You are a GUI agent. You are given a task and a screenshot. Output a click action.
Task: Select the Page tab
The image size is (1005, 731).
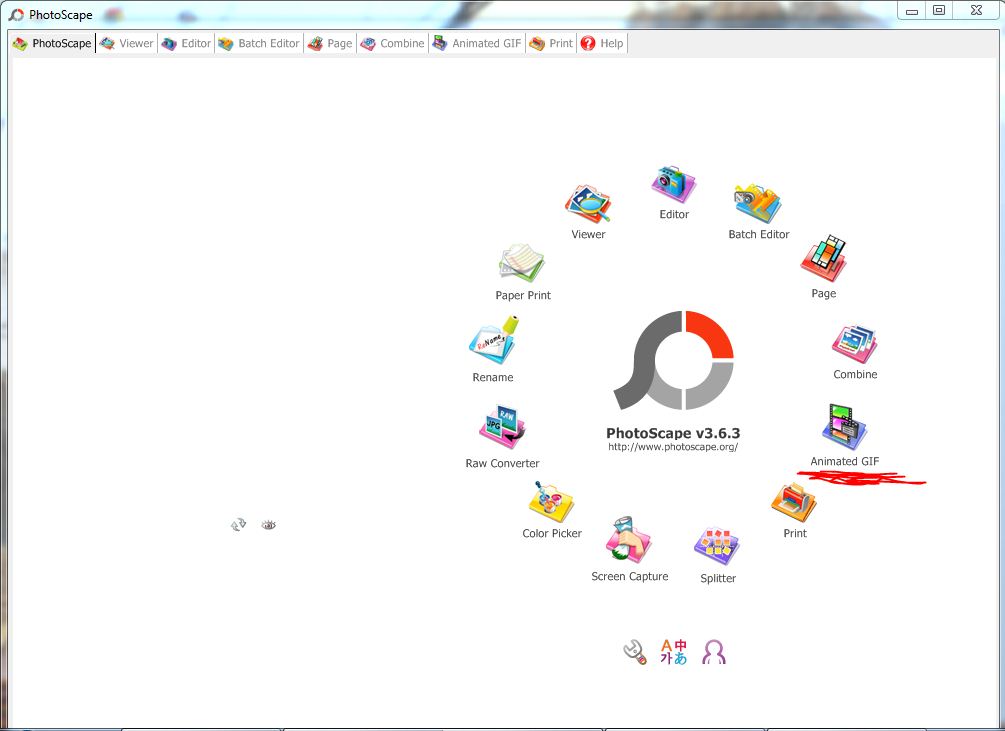click(x=330, y=44)
